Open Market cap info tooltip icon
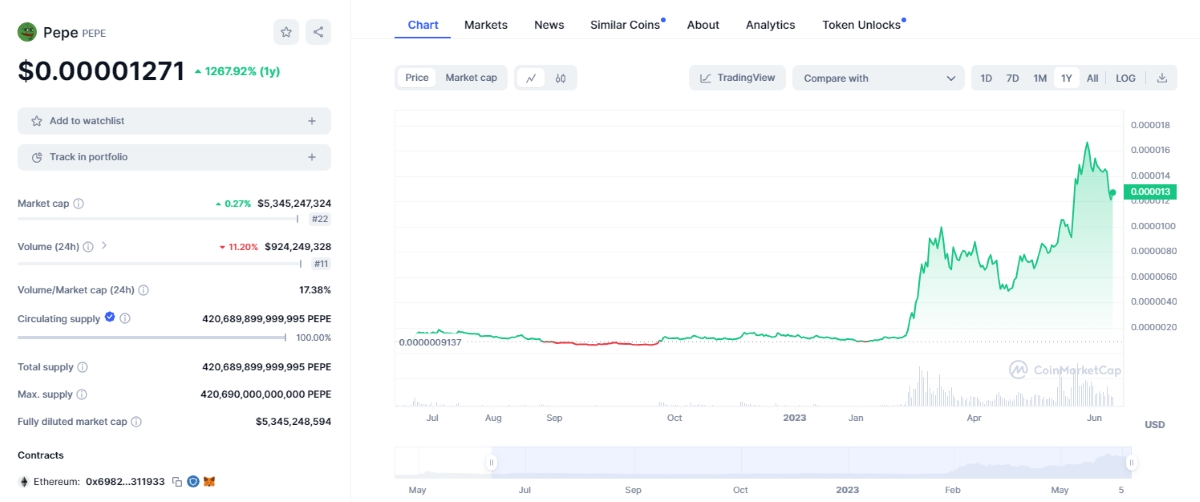 tap(79, 204)
